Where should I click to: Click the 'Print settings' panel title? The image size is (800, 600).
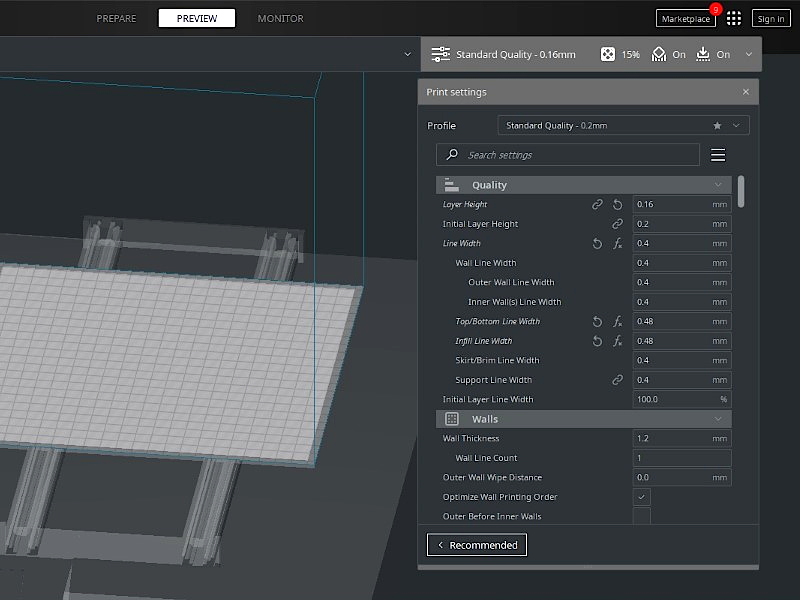point(456,92)
